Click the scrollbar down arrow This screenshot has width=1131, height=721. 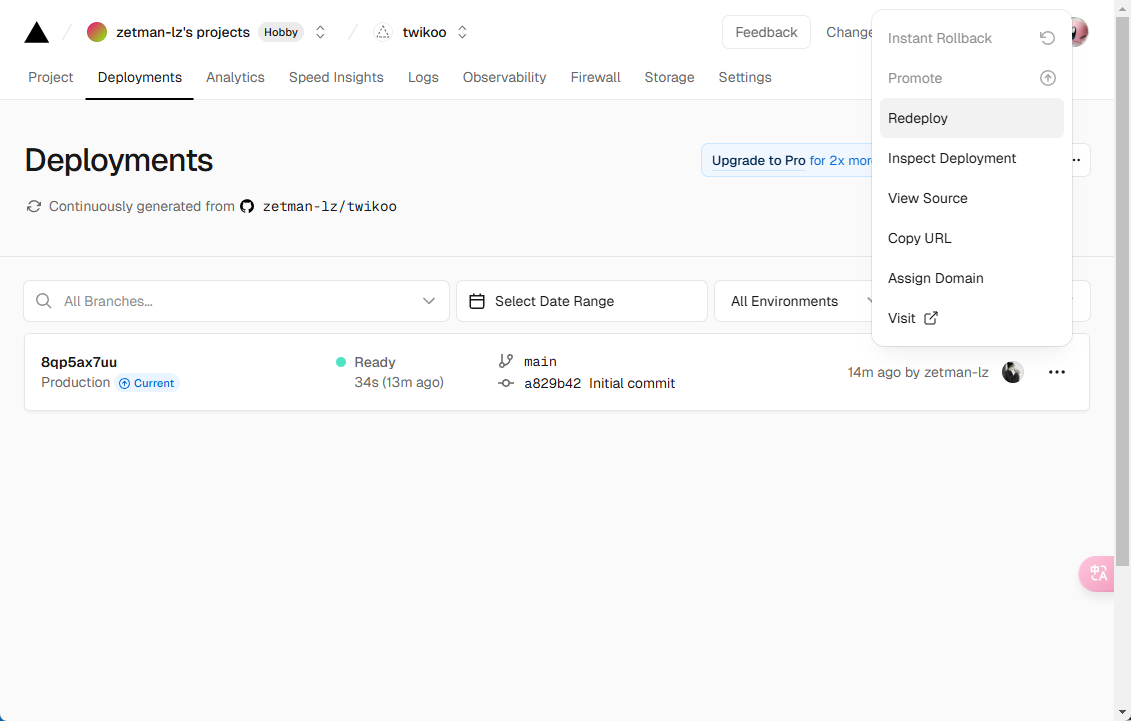pos(1122,714)
